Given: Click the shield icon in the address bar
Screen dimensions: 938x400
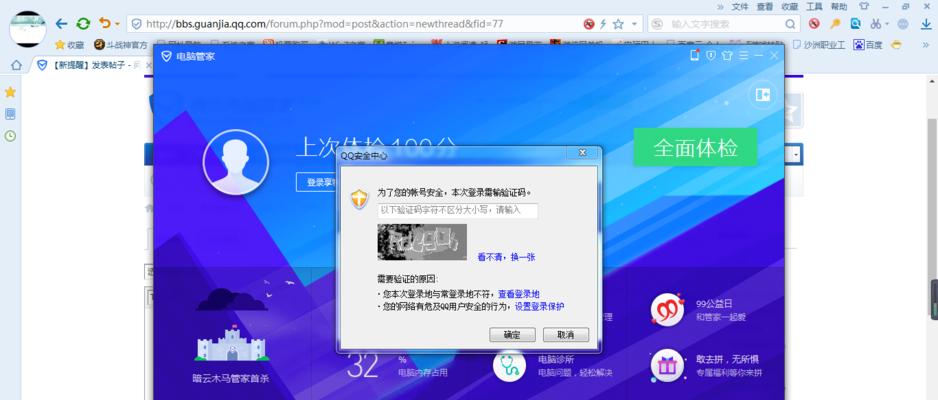Looking at the screenshot, I should [136, 24].
